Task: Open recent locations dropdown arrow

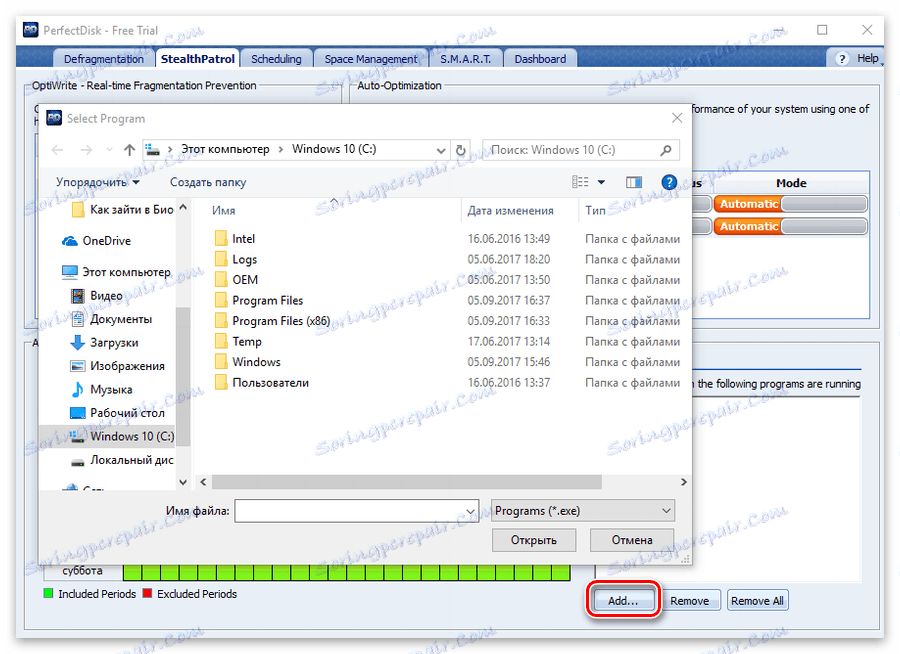Action: [109, 150]
